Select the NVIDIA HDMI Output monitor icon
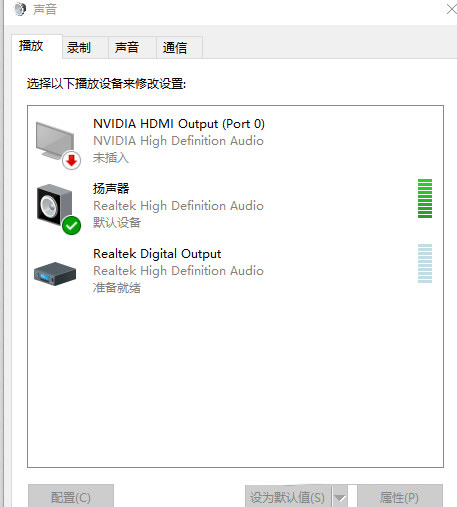The width and height of the screenshot is (457, 507). click(55, 141)
